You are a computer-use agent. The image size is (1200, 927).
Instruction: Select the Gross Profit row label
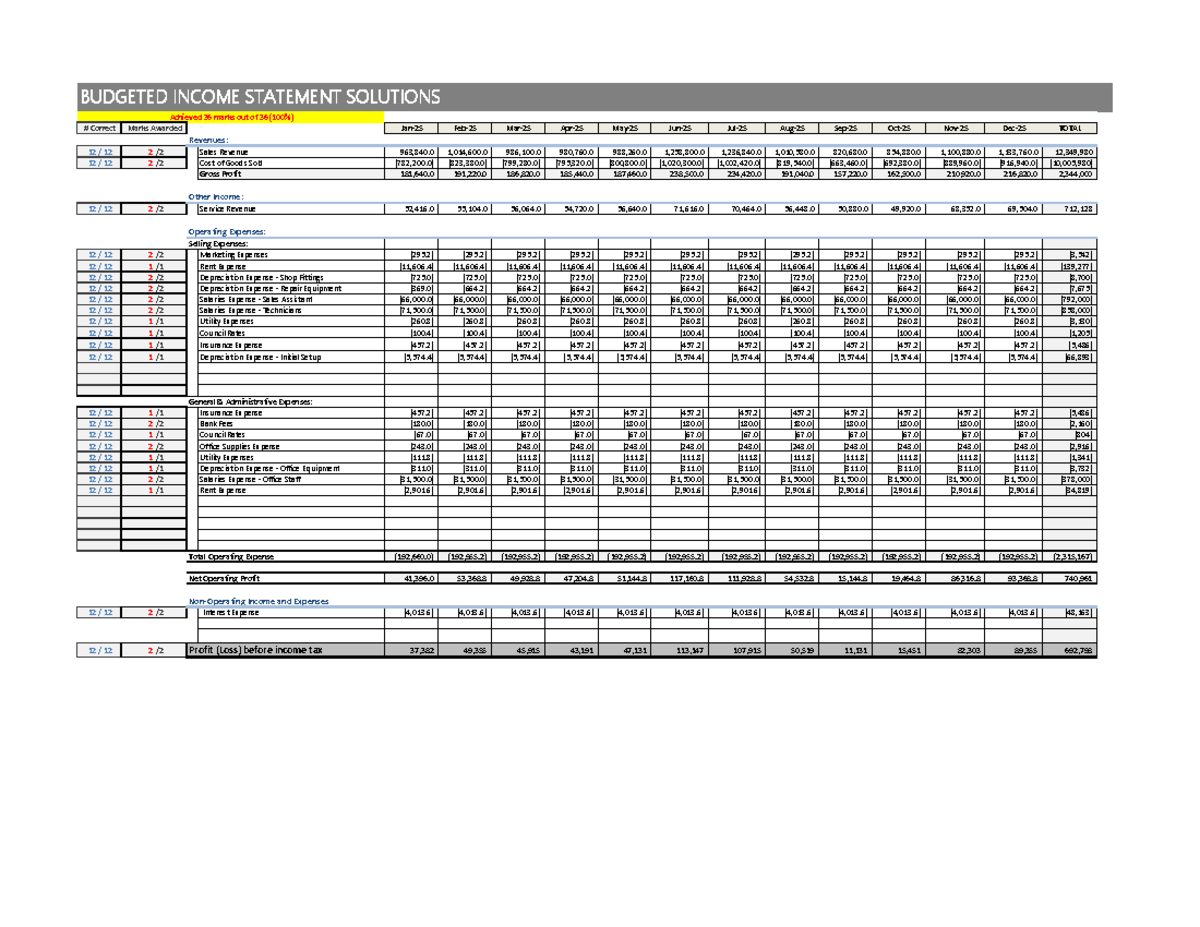[x=223, y=172]
